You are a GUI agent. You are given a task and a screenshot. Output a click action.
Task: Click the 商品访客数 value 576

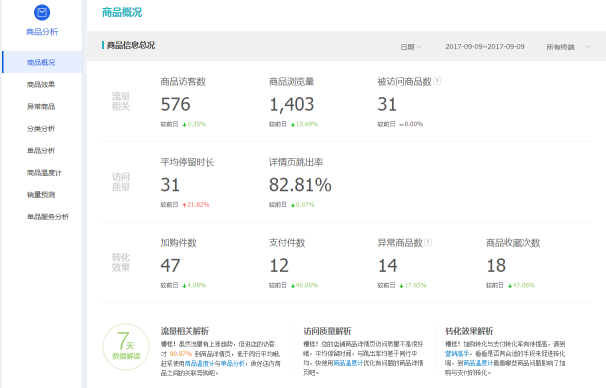click(175, 104)
